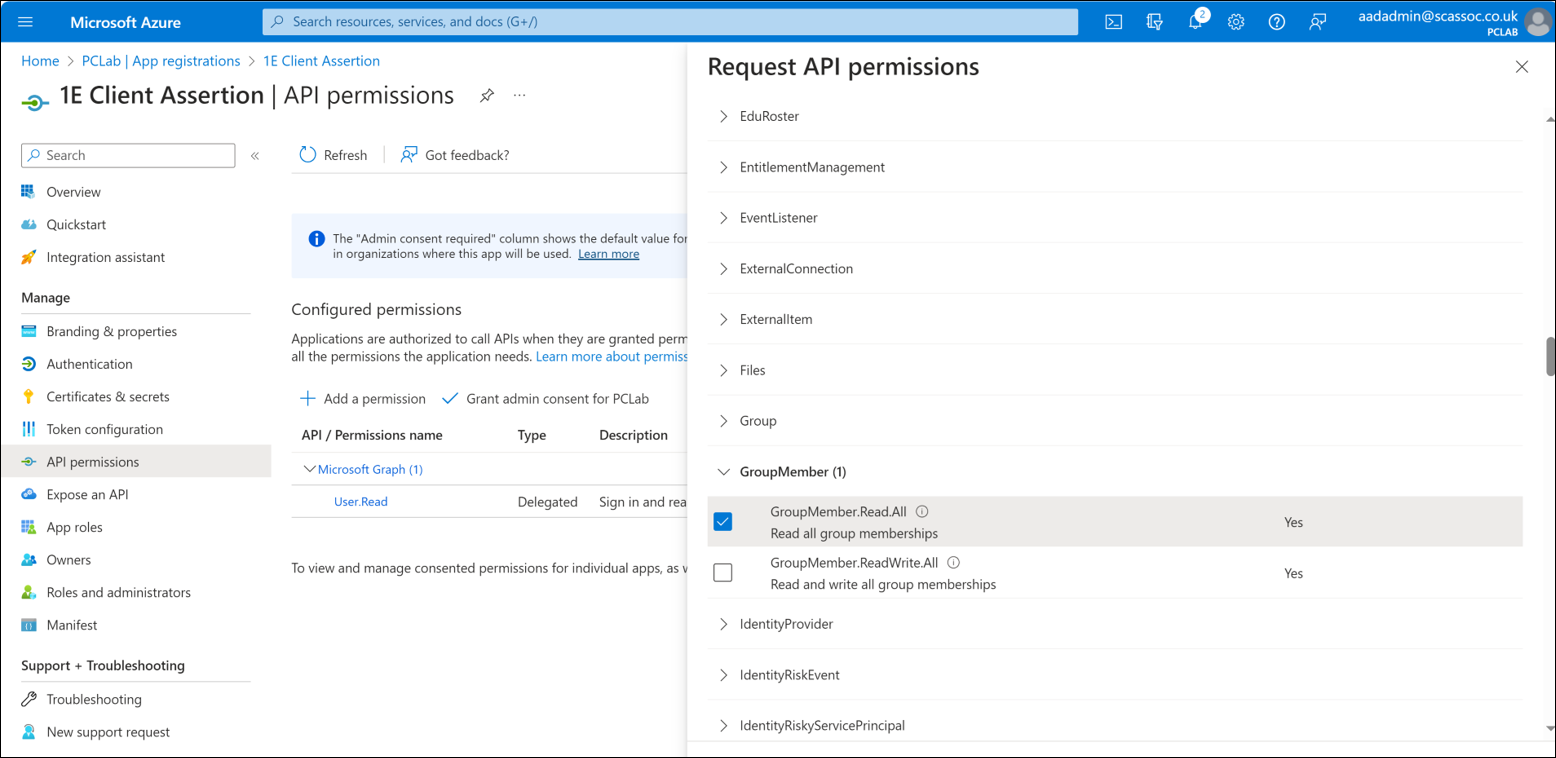1556x758 pixels.
Task: Click info icon beside GroupMember.Read.All
Action: (x=922, y=512)
